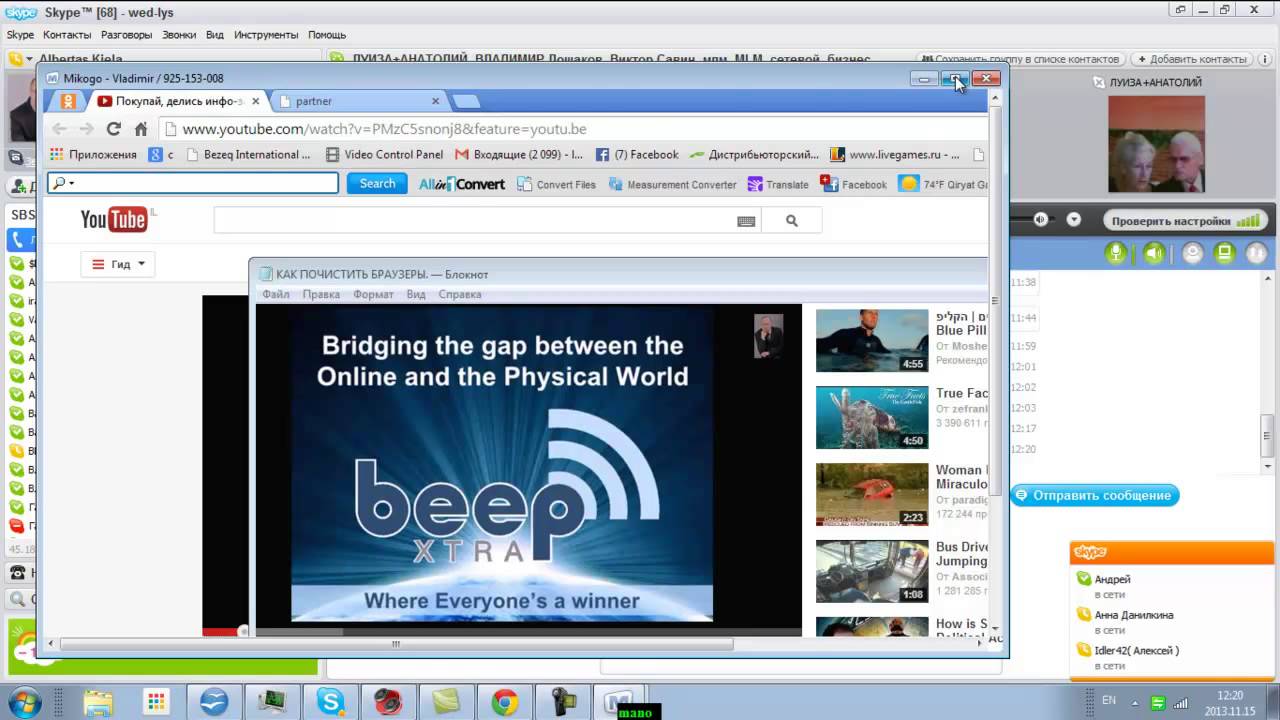The width and height of the screenshot is (1280, 720).
Task: Click the browser forward arrow
Action: (86, 129)
